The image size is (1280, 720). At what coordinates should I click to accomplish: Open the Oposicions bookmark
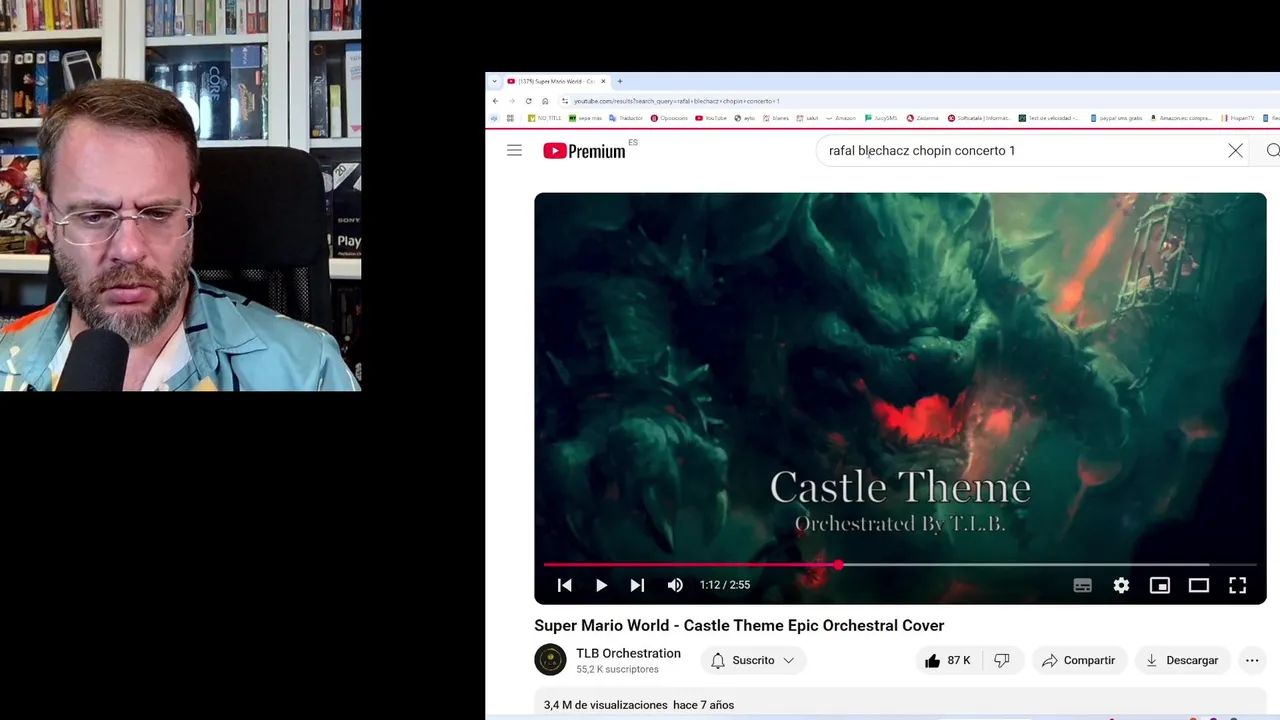pyautogui.click(x=669, y=118)
